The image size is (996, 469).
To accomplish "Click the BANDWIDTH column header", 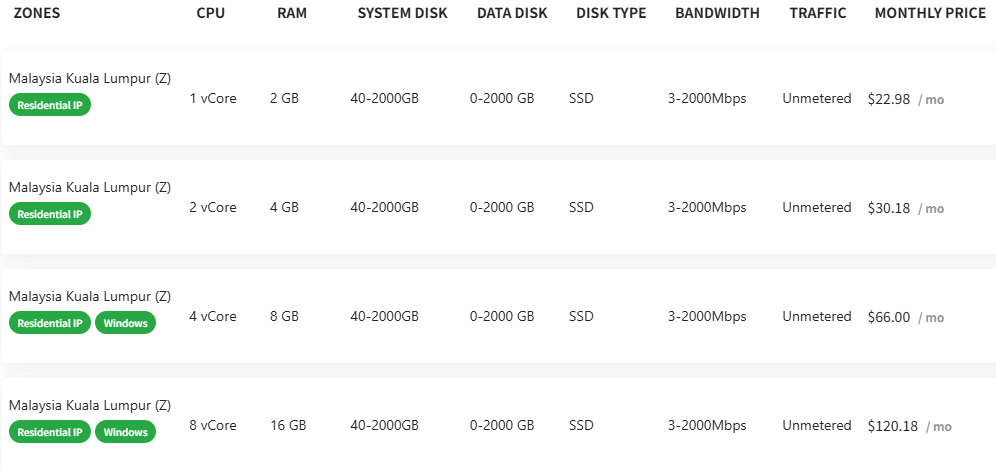I will tap(717, 14).
